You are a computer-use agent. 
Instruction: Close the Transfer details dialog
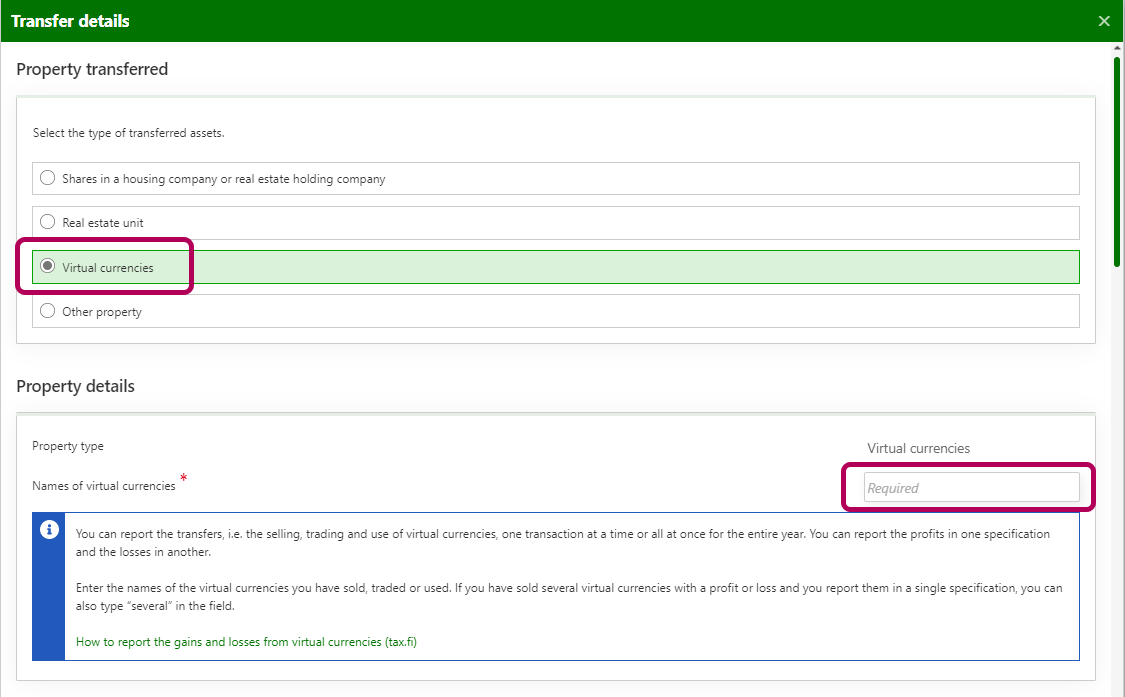tap(1104, 21)
